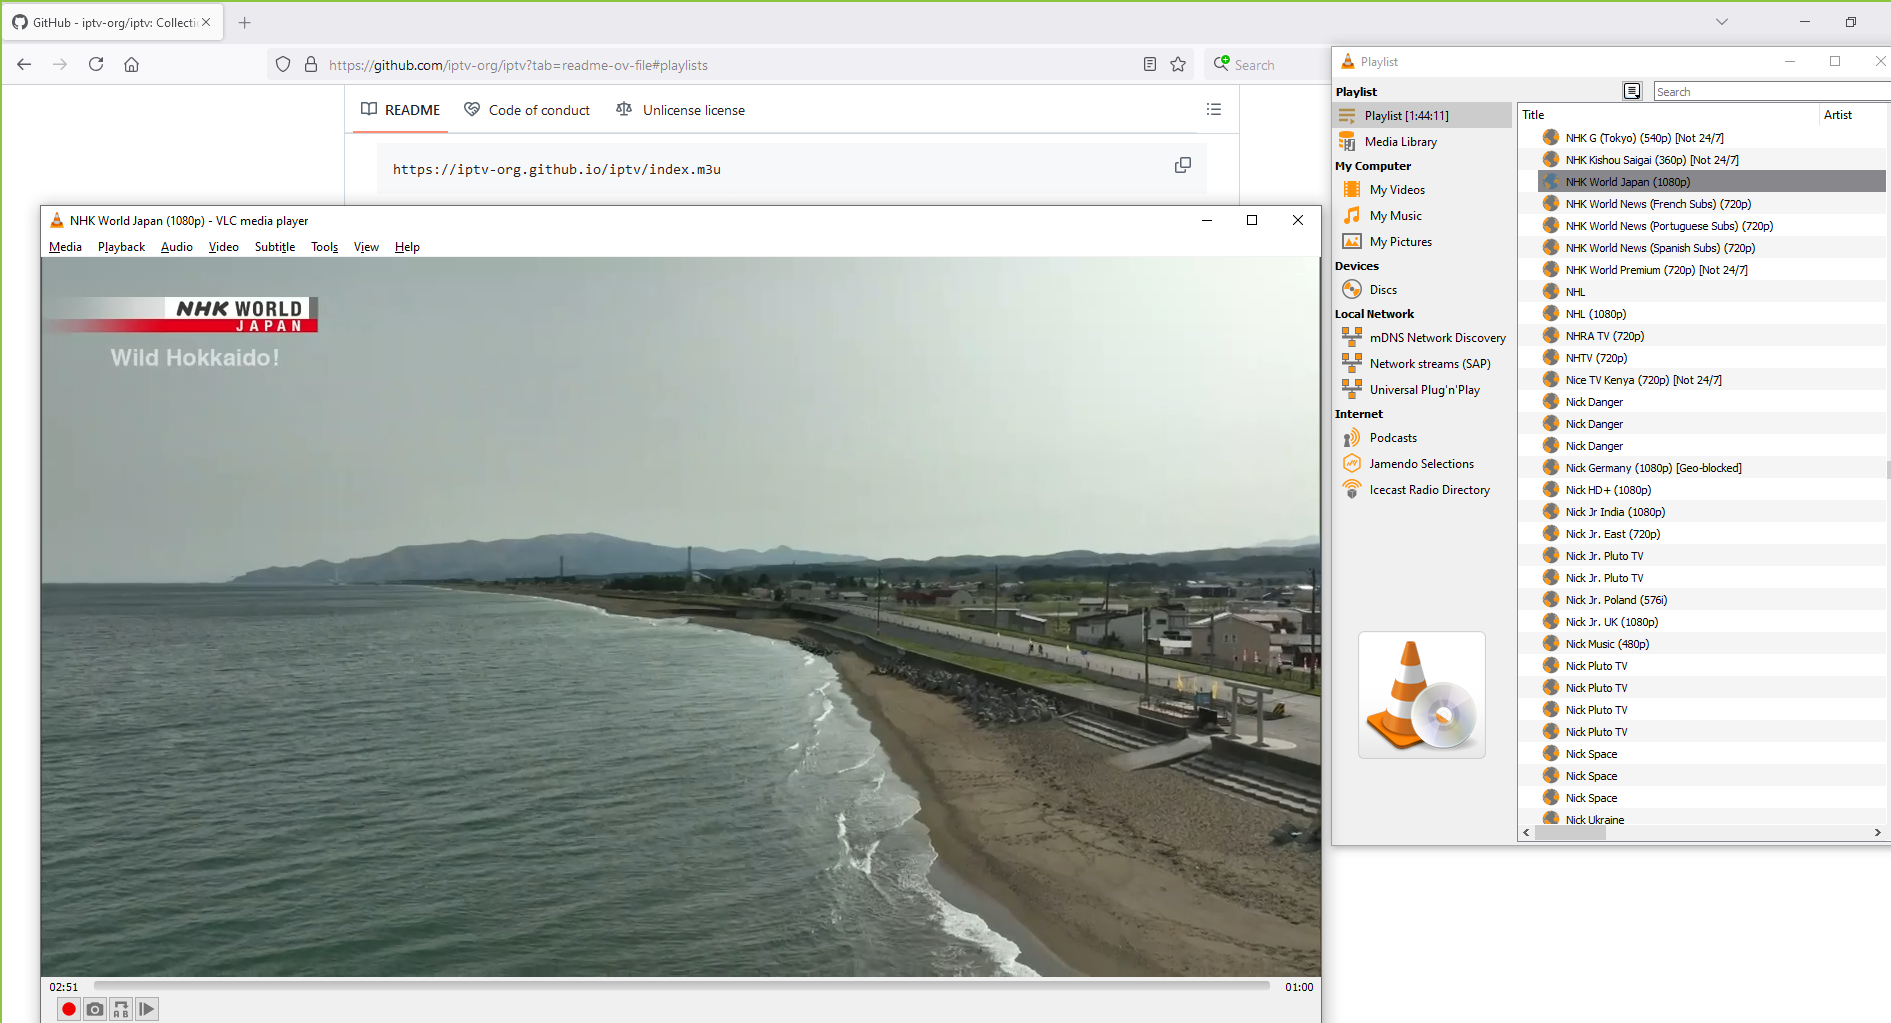Click the padlock site information icon
1891x1023 pixels.
311,65
